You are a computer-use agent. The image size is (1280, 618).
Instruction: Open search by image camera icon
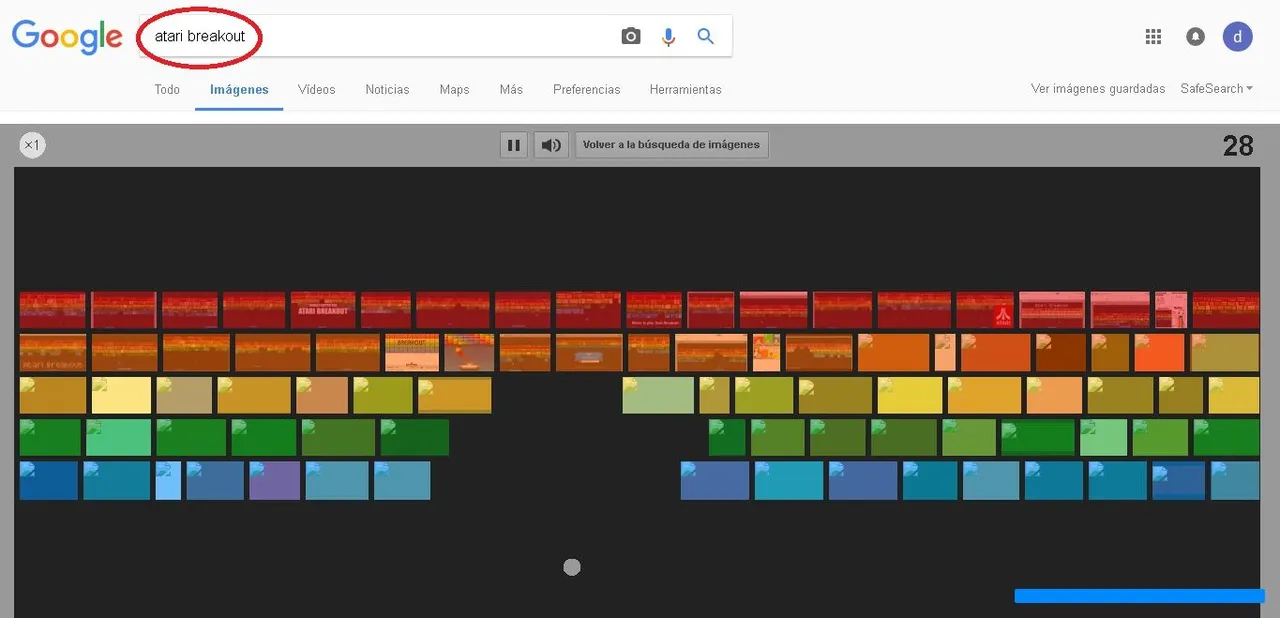pos(630,37)
